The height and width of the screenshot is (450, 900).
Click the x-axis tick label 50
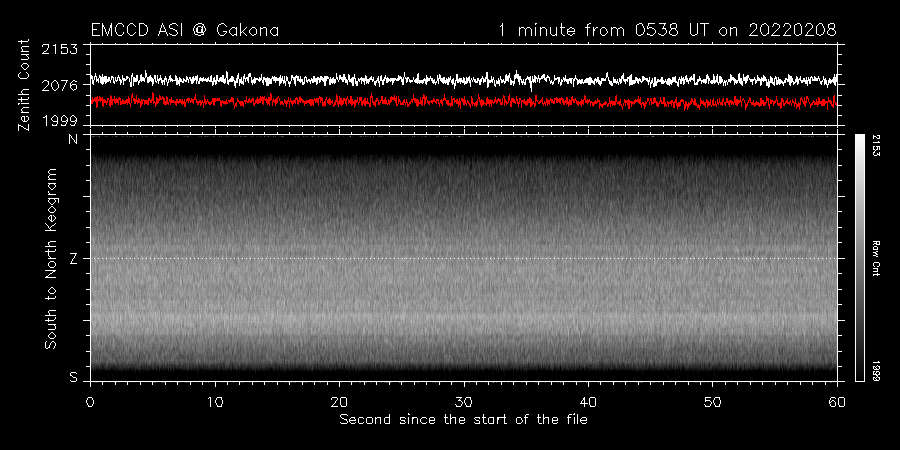(713, 402)
